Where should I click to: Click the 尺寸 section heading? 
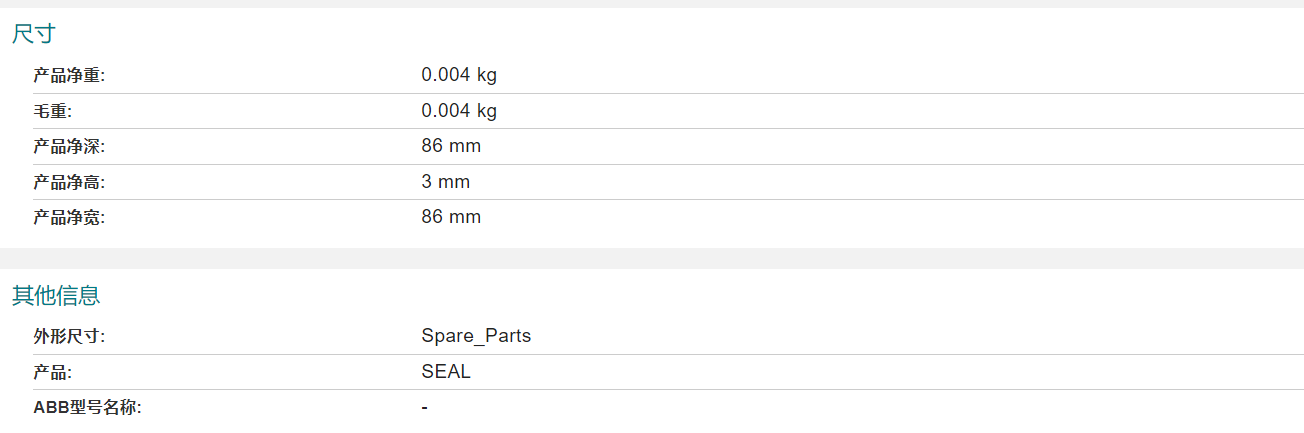(x=33, y=34)
